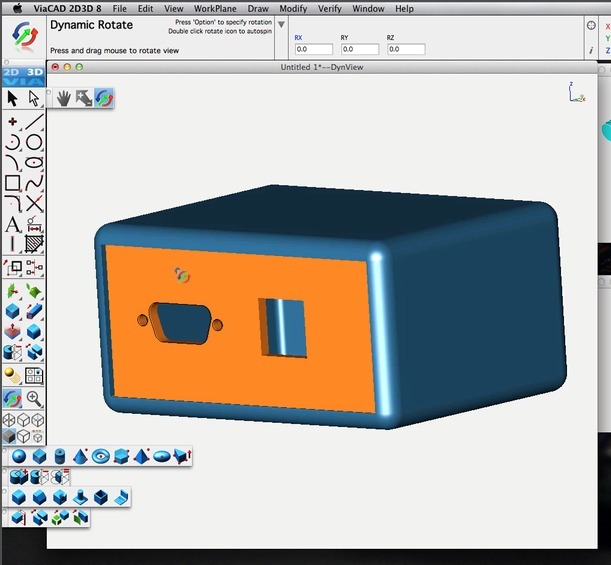Create an Ellipsoid primitive

coord(161,456)
